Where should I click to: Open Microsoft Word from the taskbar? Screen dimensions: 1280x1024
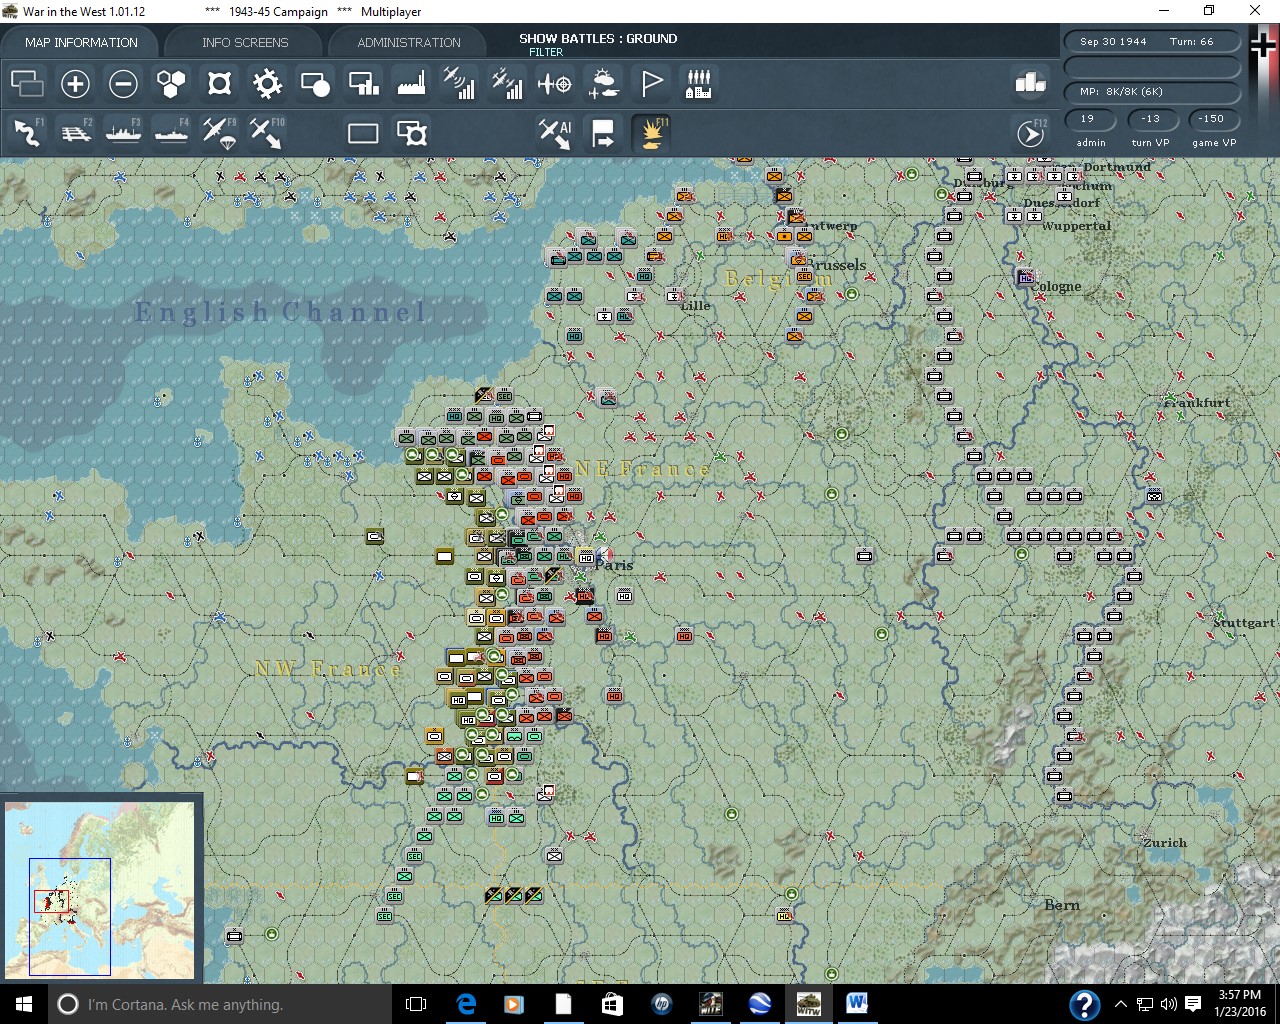pyautogui.click(x=857, y=1004)
